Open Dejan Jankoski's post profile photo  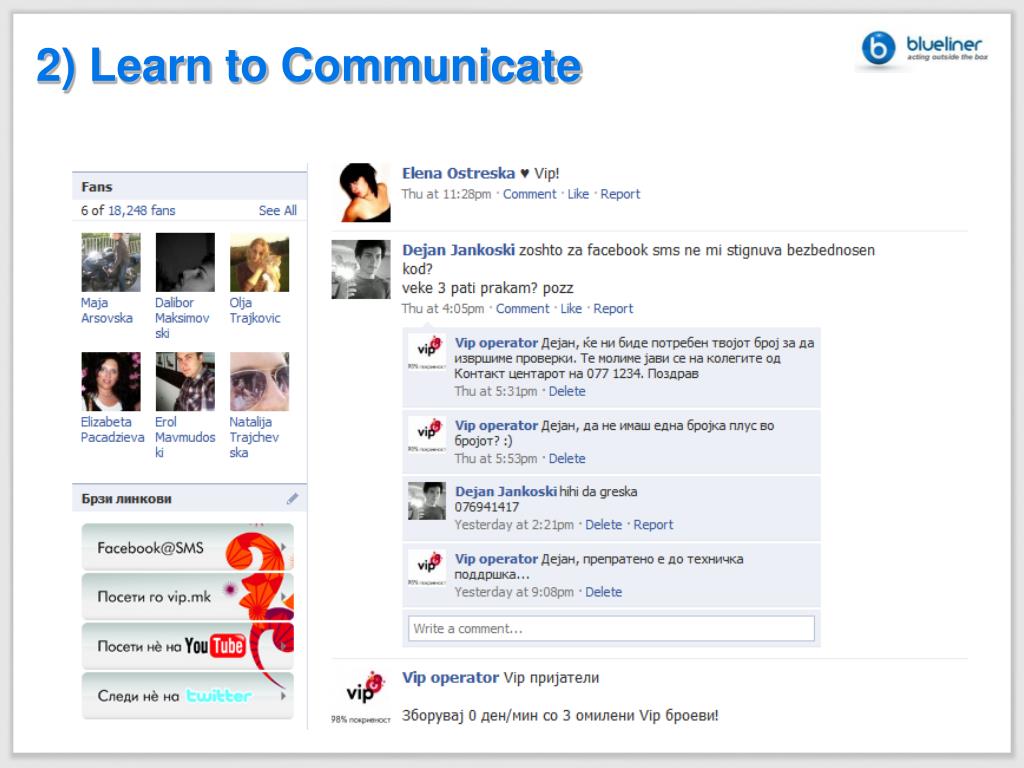click(x=361, y=270)
